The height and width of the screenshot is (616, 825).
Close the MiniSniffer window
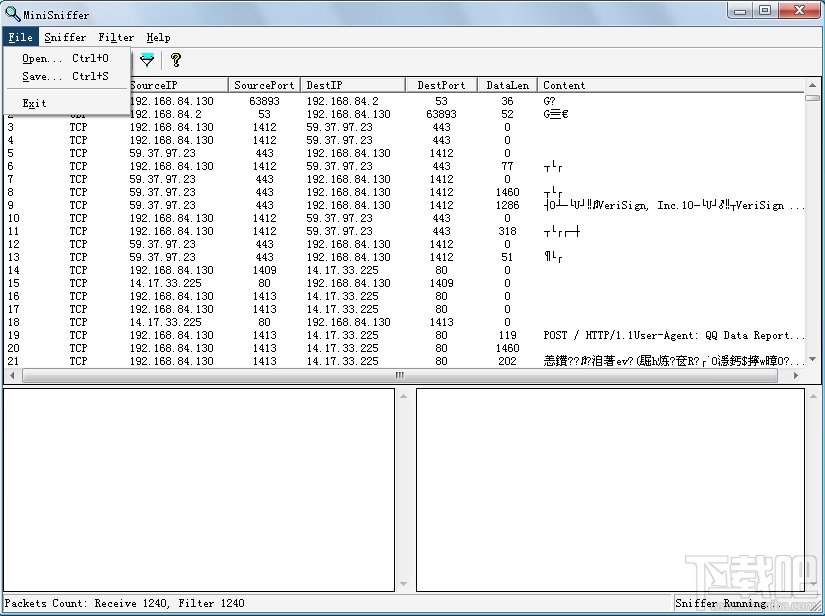799,11
